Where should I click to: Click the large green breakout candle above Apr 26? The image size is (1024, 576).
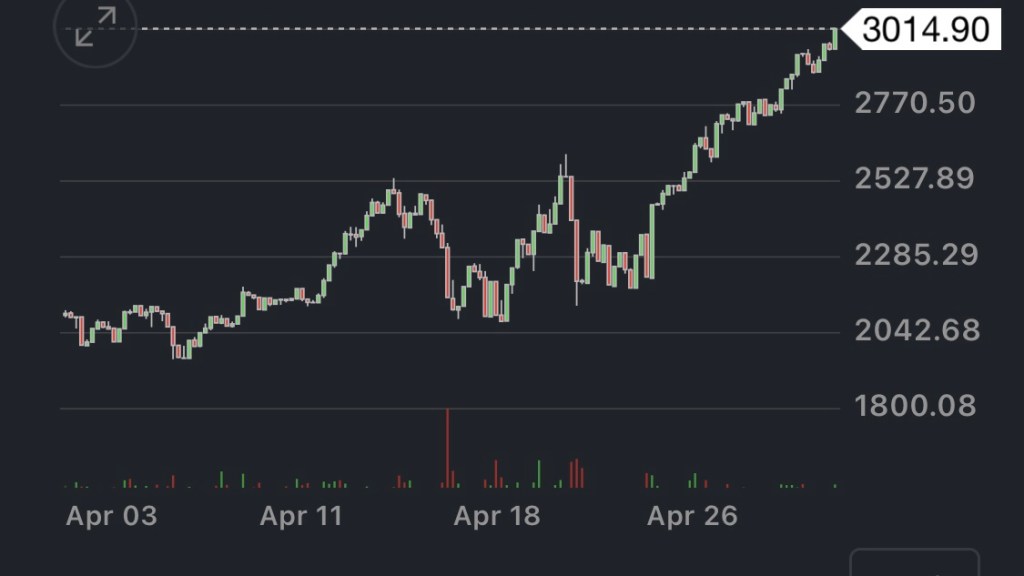[652, 240]
